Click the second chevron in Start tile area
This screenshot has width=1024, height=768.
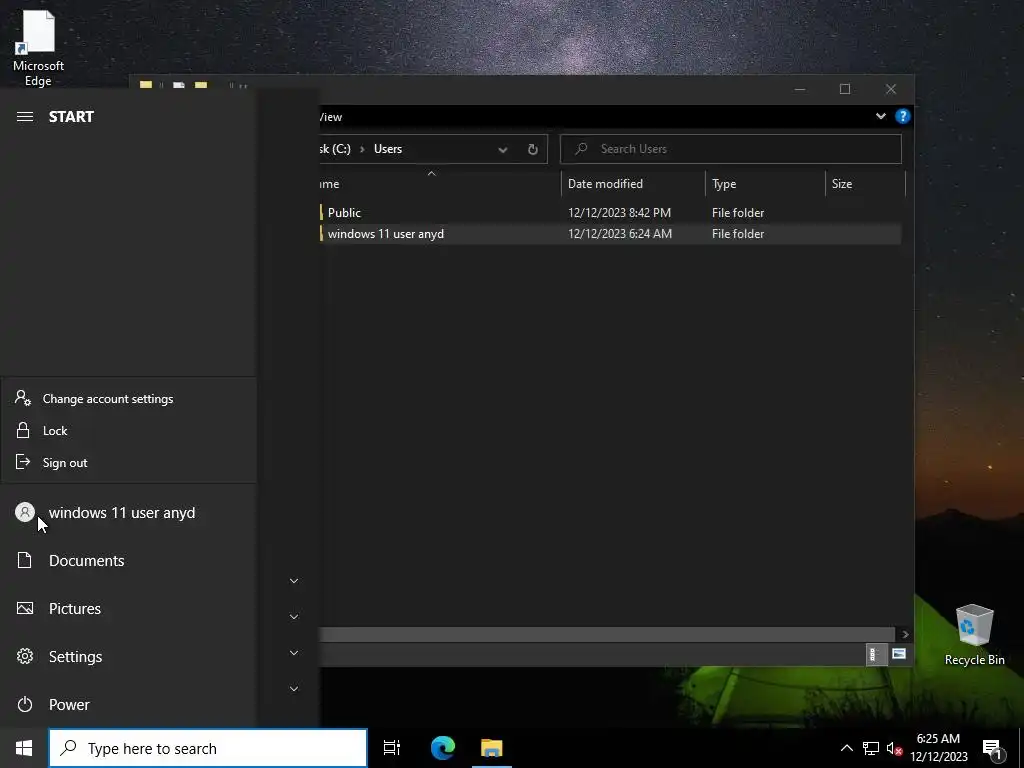pyautogui.click(x=294, y=616)
